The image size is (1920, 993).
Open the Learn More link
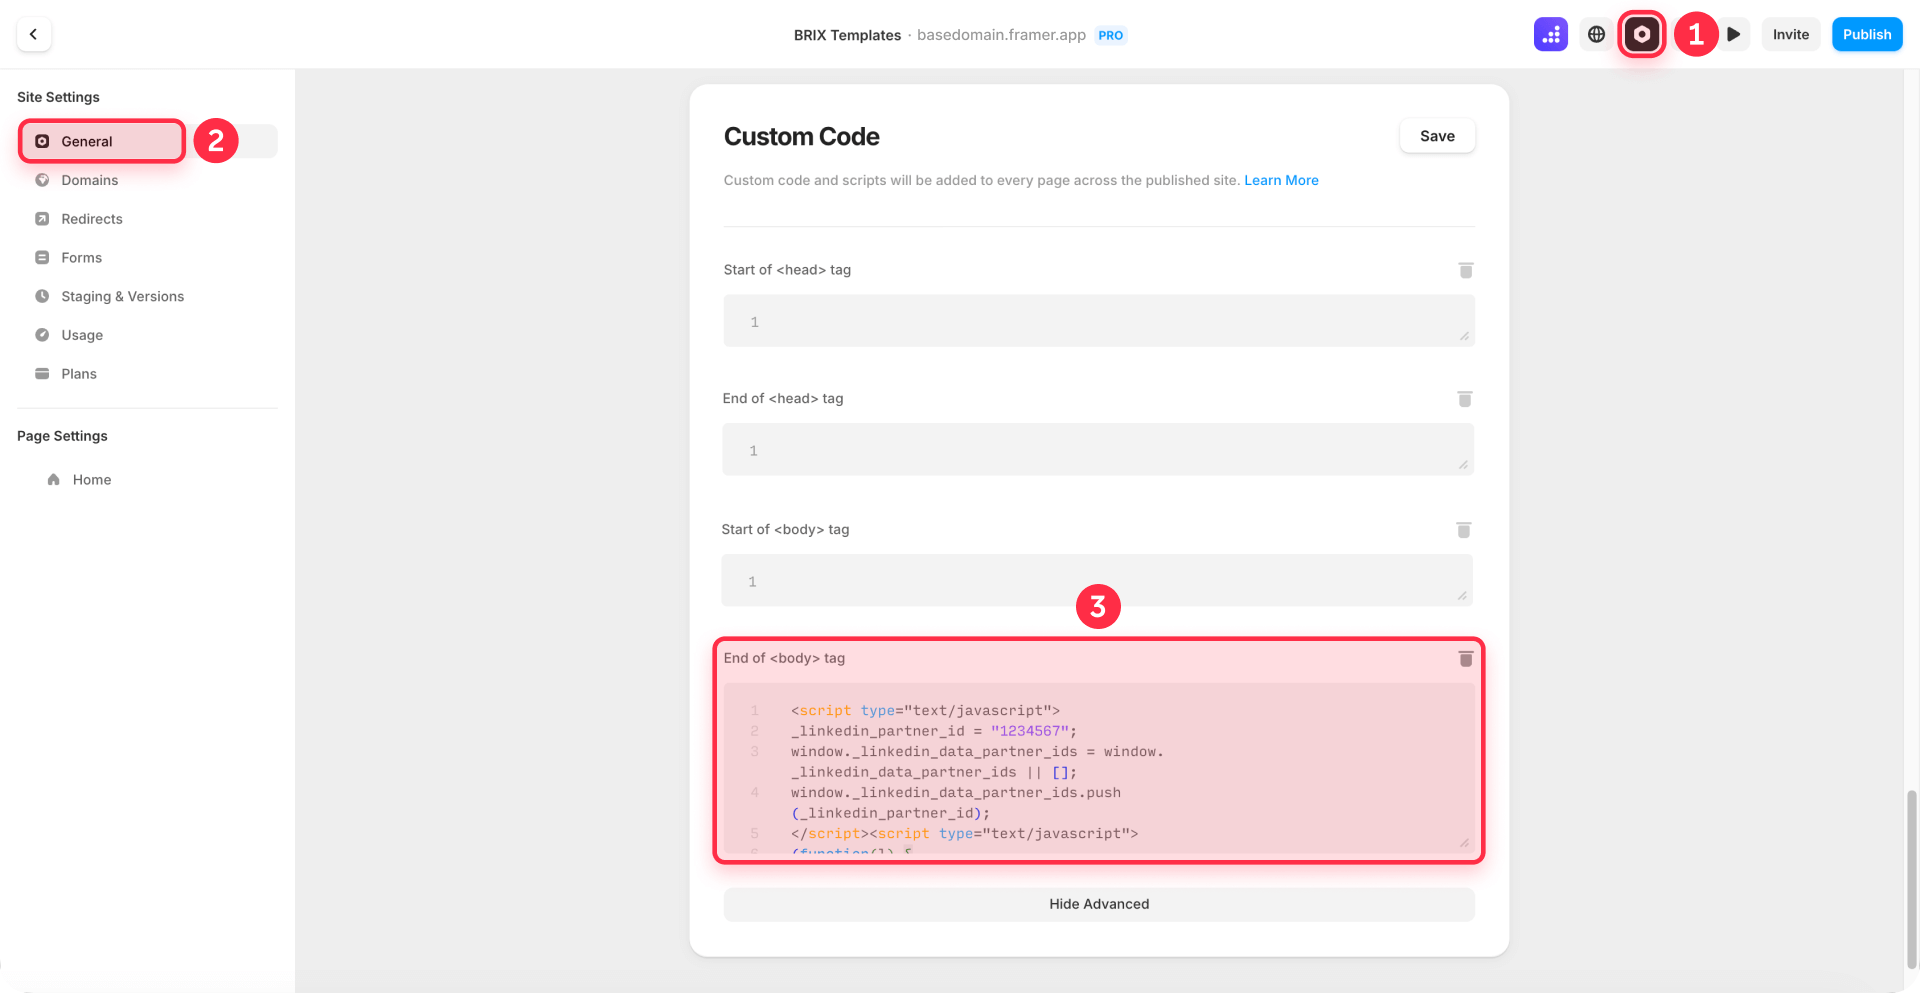tap(1281, 180)
